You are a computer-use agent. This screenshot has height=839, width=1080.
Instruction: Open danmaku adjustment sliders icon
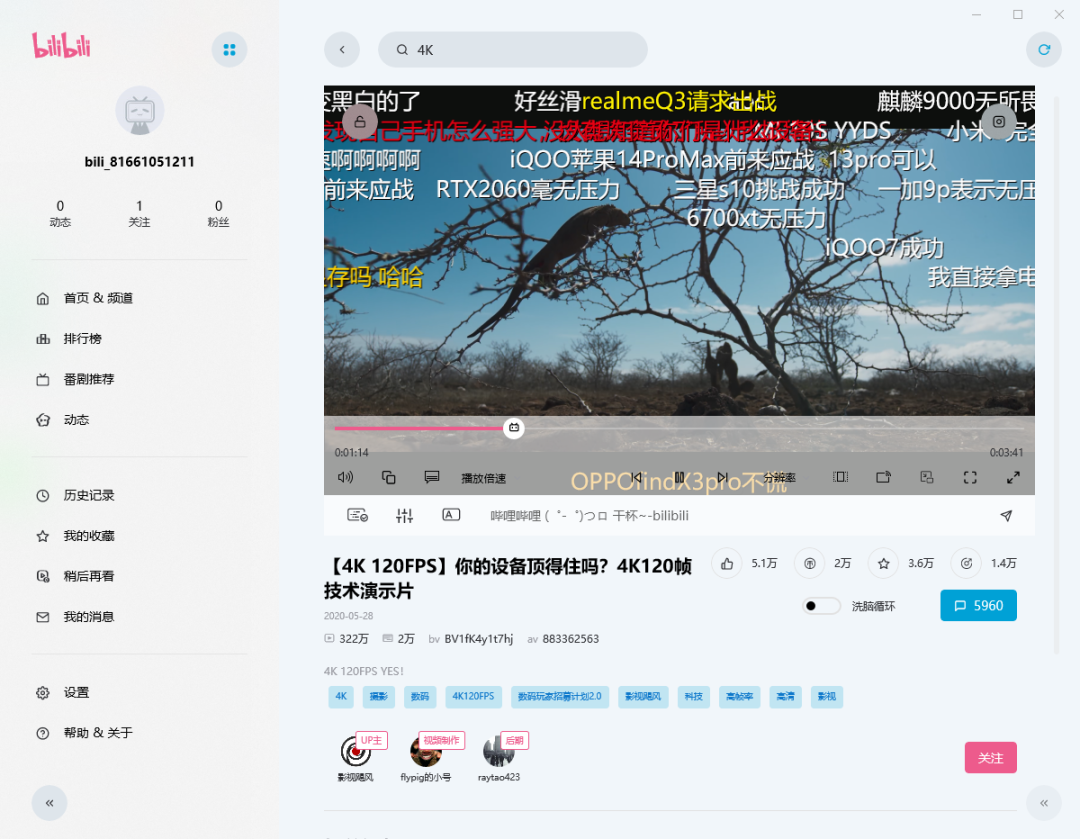[404, 515]
